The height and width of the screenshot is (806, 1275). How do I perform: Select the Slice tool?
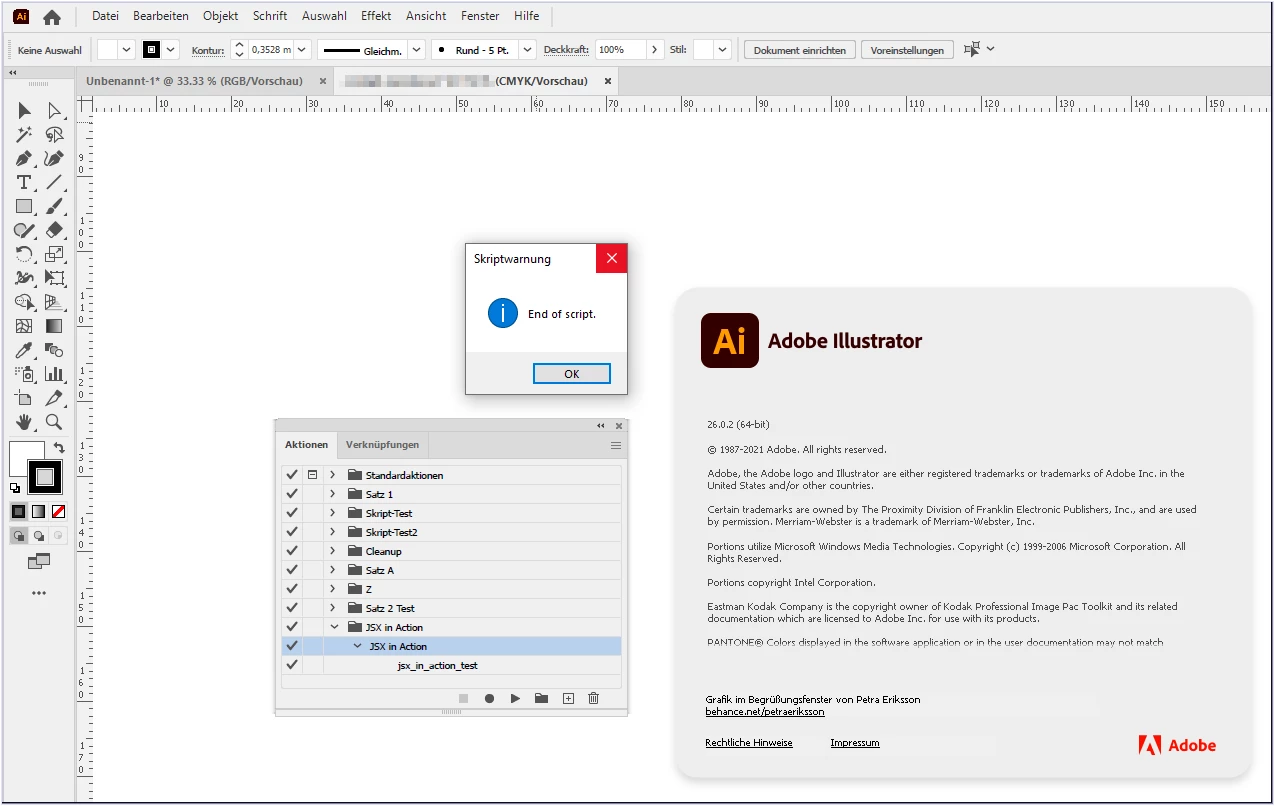[54, 398]
